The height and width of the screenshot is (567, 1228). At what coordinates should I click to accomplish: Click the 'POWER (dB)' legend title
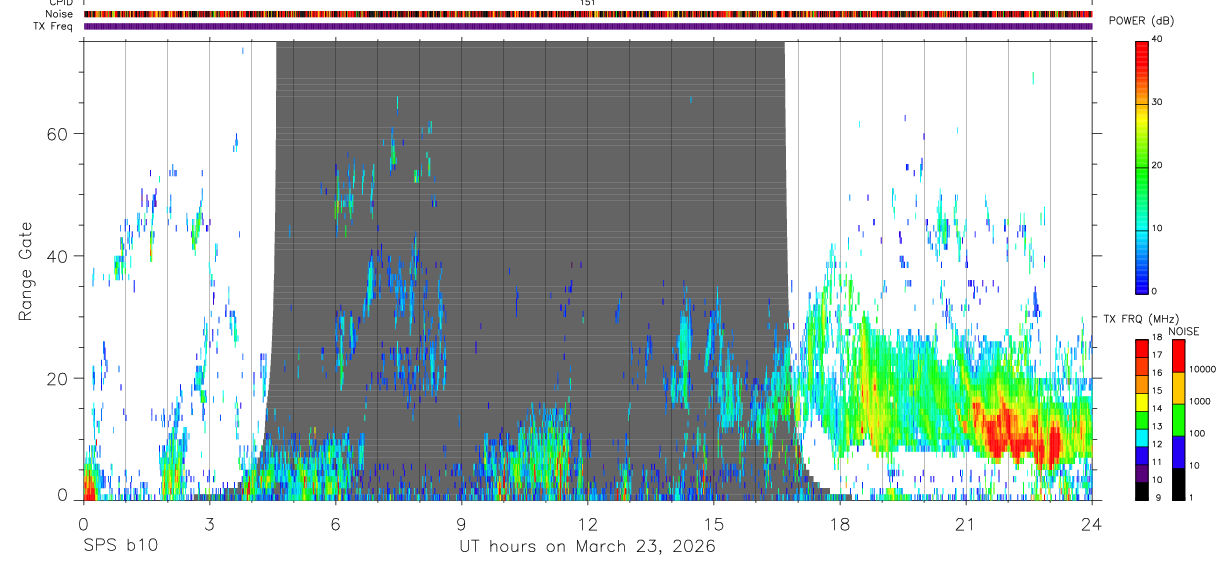(x=1141, y=20)
